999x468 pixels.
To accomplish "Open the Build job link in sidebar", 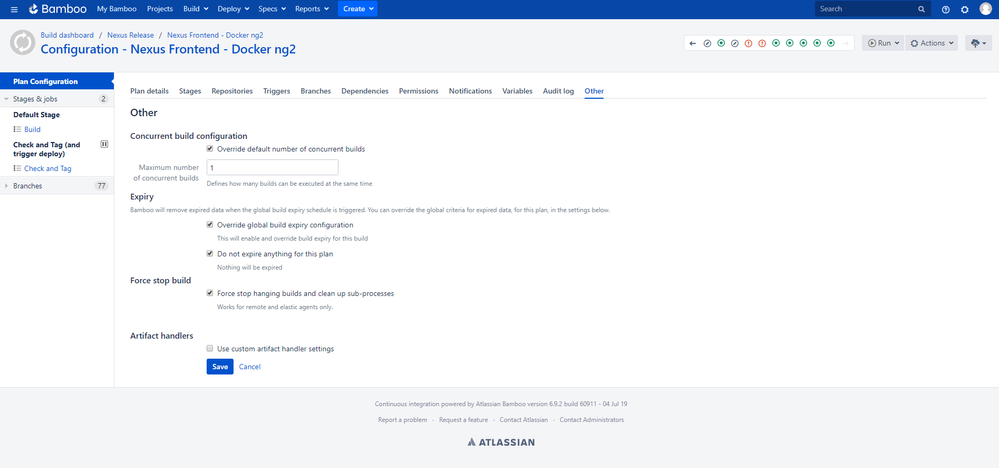I will 32,129.
